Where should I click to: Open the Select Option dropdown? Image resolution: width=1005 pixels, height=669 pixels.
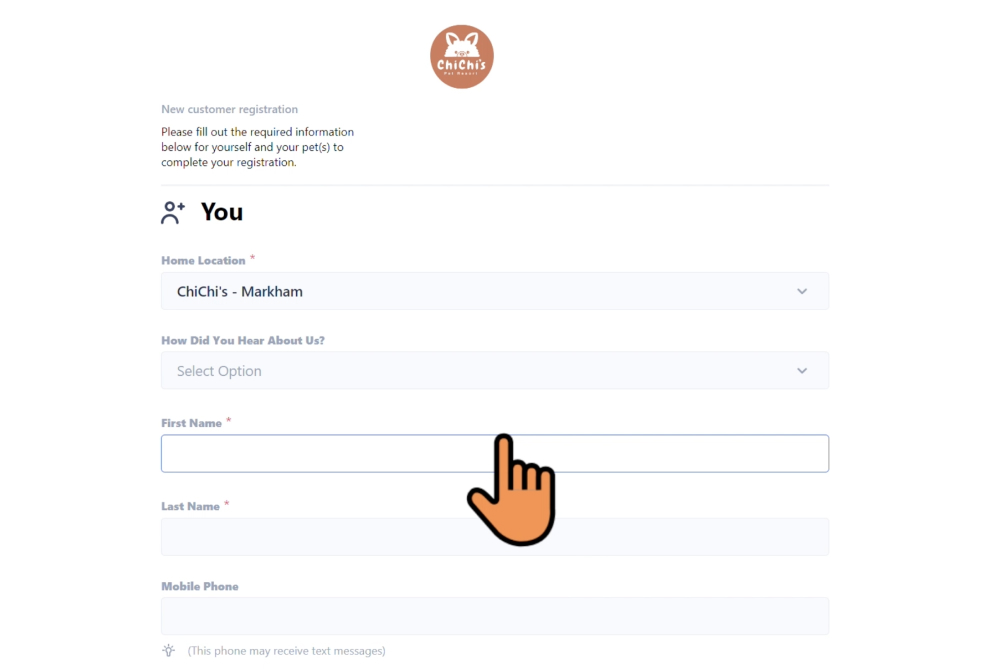click(480, 371)
